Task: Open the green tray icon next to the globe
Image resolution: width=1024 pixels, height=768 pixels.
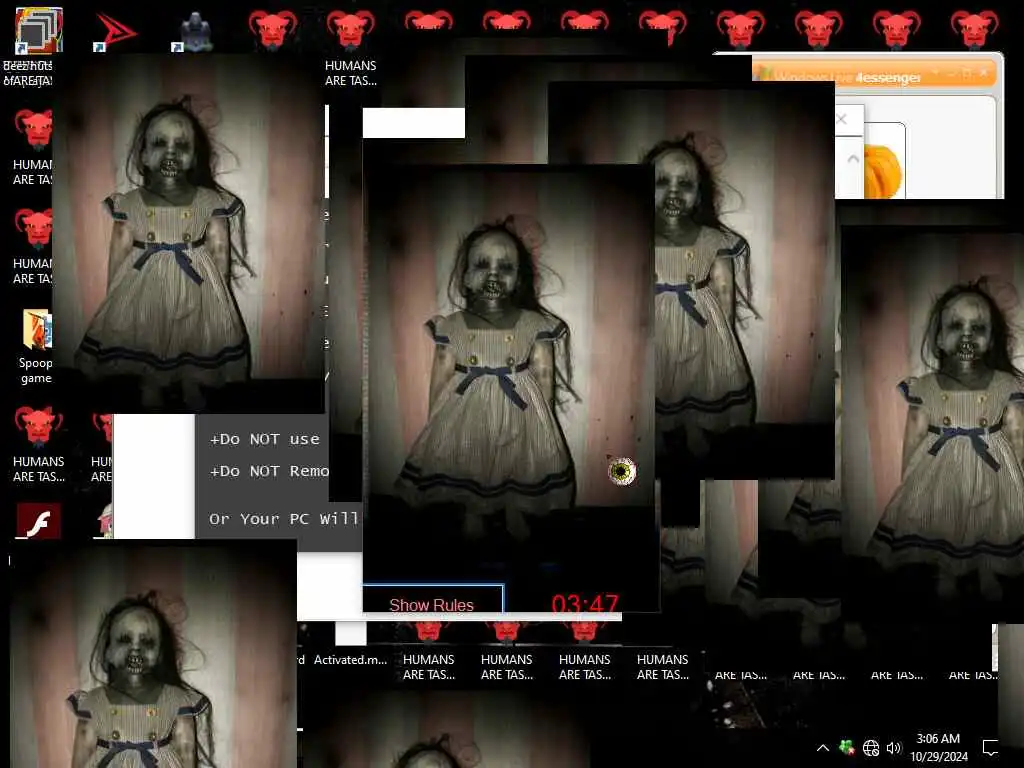Action: 847,747
